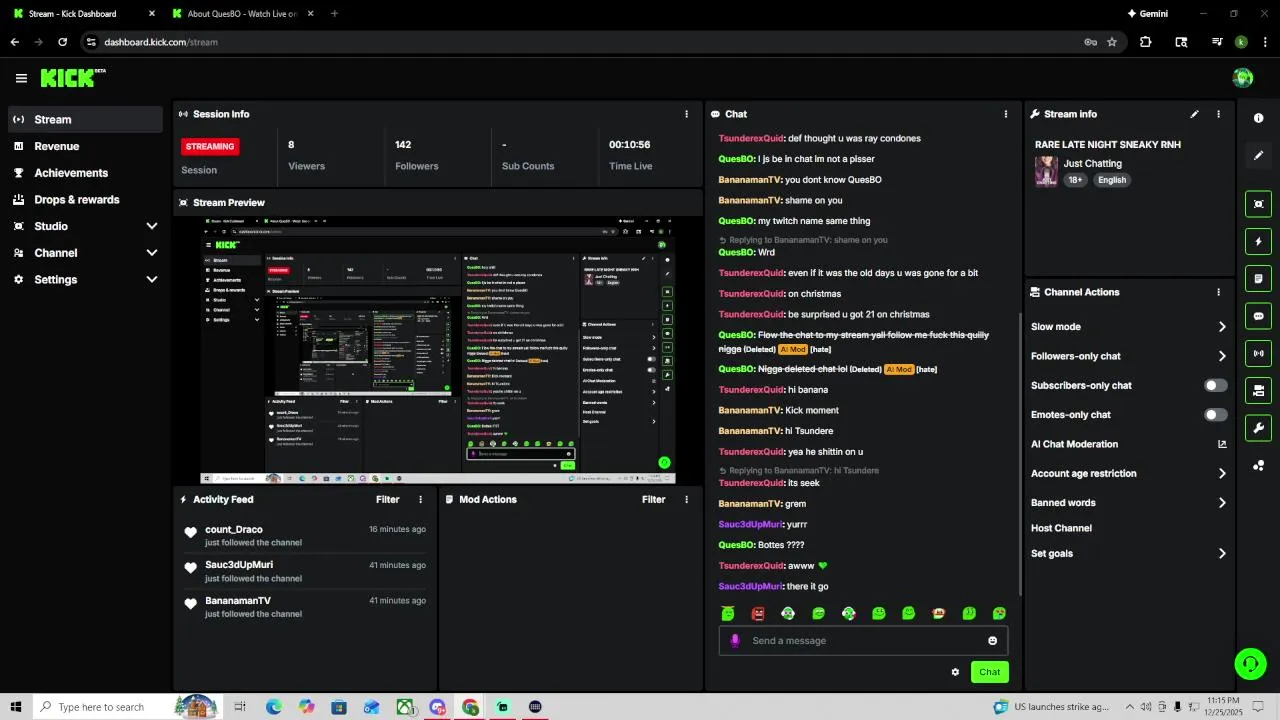Click the chat scrollbar
1280x720 pixels.
1020,452
